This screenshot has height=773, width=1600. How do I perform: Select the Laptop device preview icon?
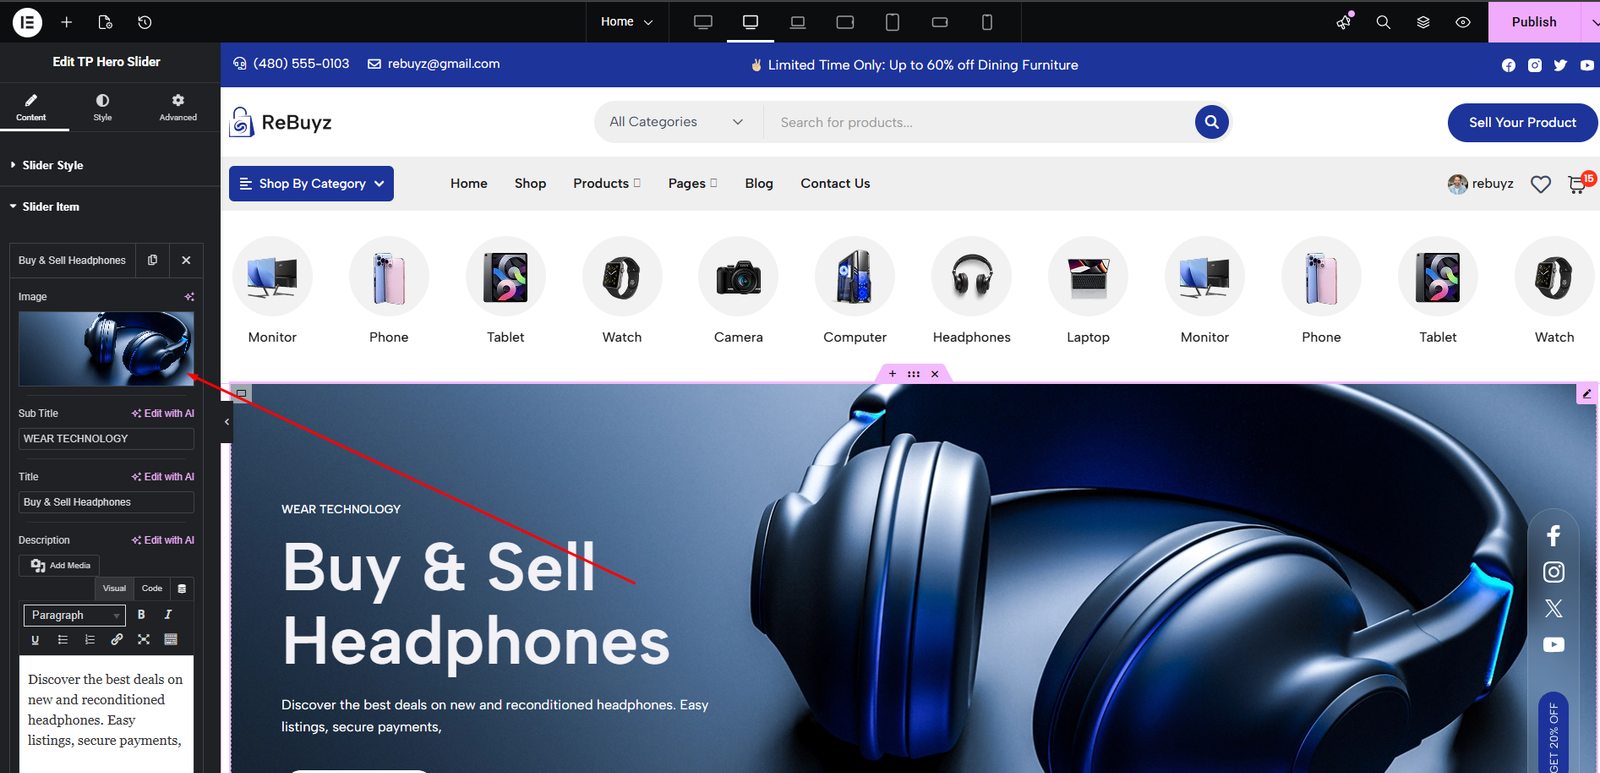pyautogui.click(x=798, y=22)
